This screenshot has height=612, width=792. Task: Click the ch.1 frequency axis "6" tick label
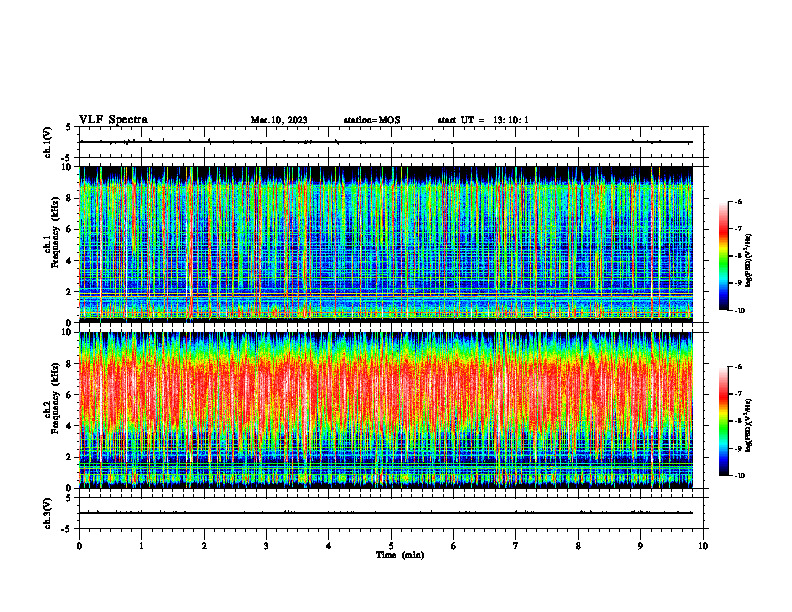tap(70, 230)
